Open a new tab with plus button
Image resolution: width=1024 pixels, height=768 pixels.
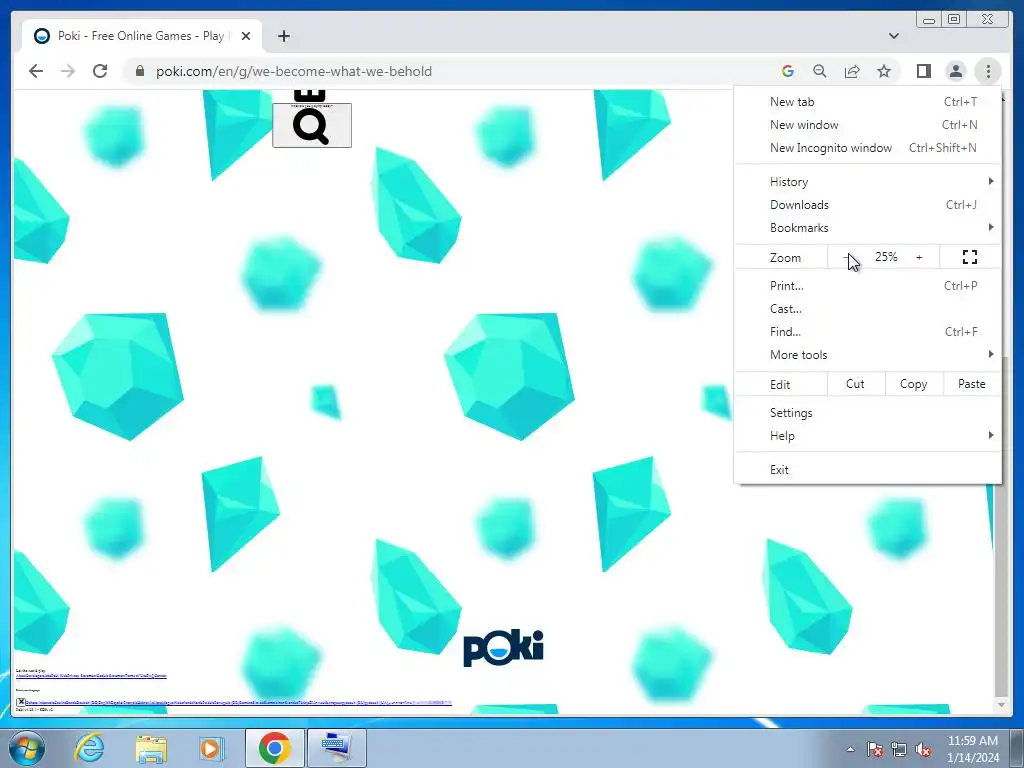(x=283, y=36)
